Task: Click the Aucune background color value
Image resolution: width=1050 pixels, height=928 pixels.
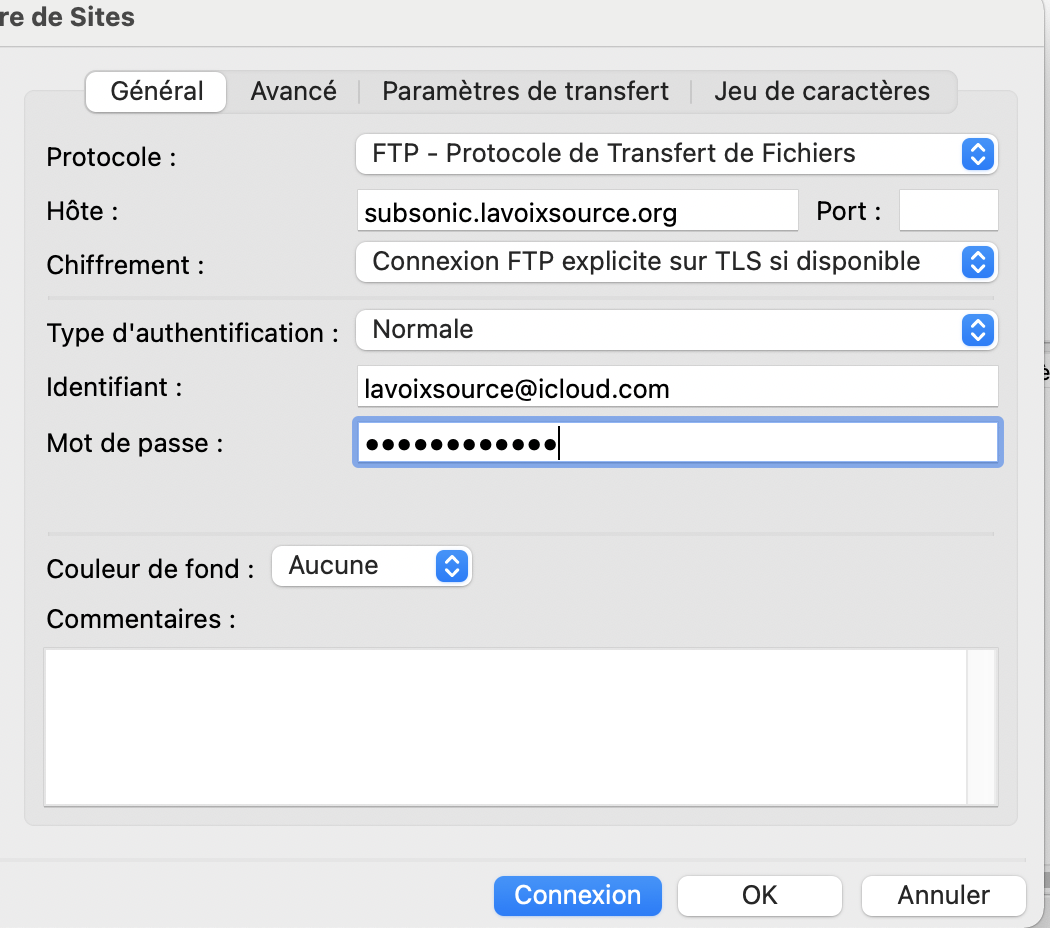Action: coord(333,566)
